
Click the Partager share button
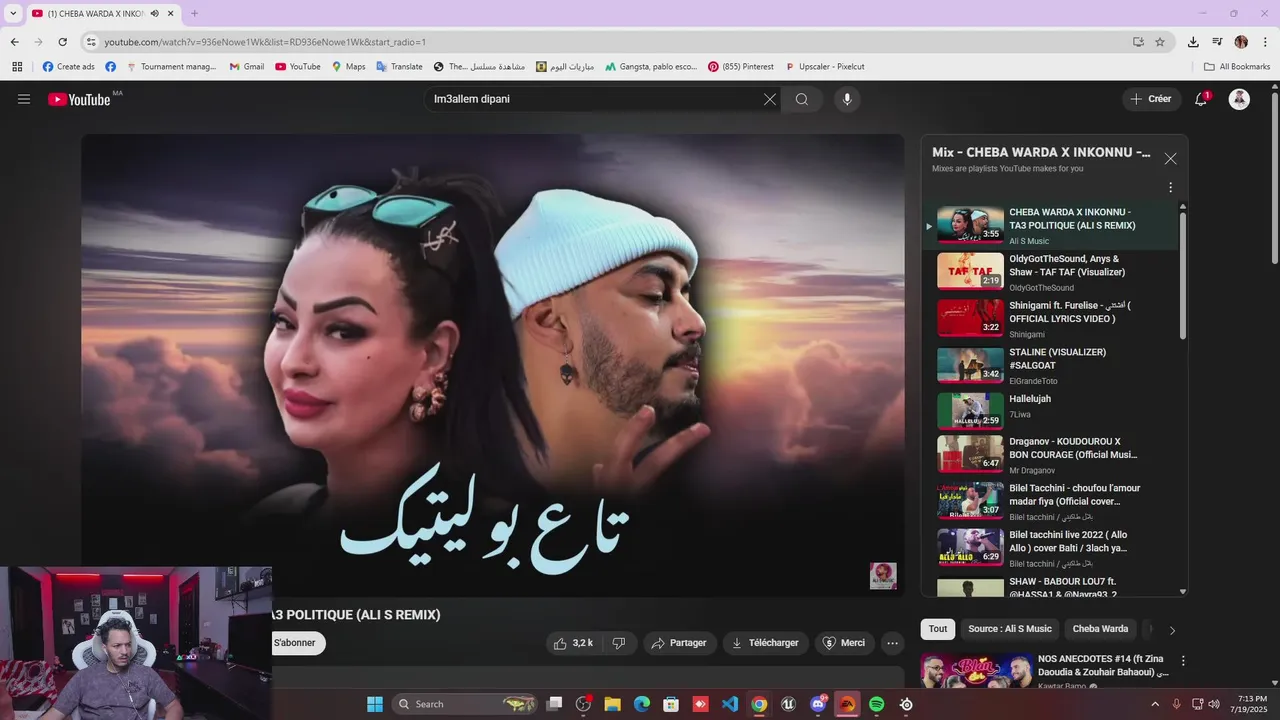pyautogui.click(x=679, y=643)
